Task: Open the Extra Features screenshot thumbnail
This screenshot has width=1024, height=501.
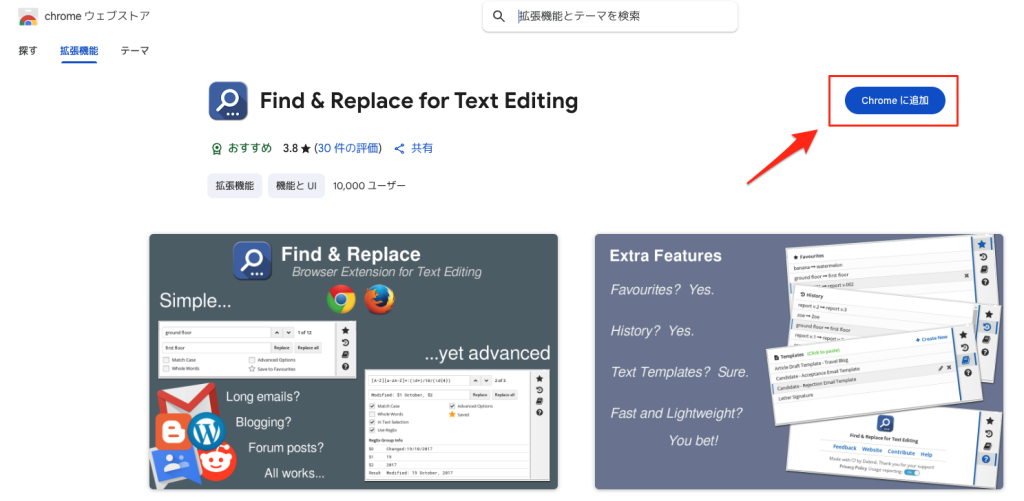Action: click(798, 361)
